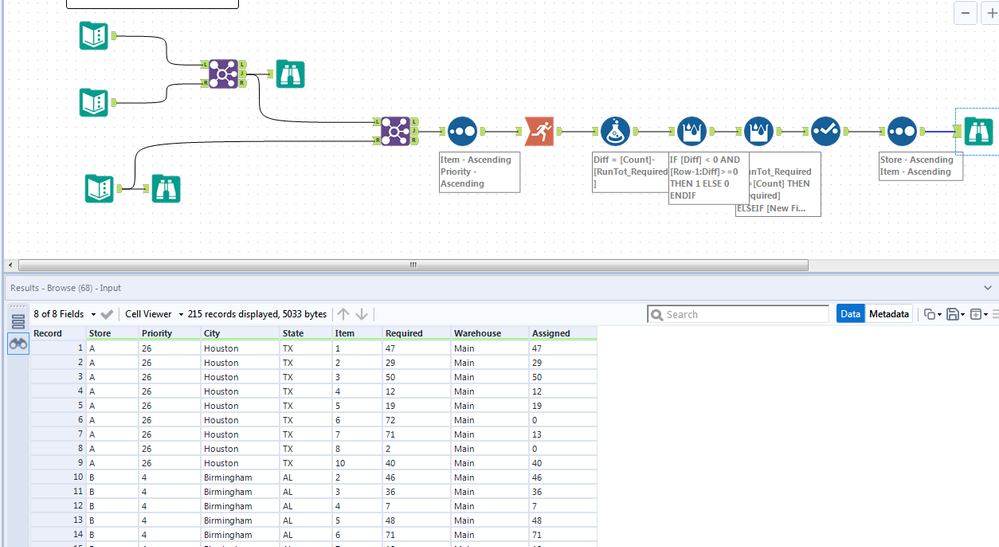The height and width of the screenshot is (547, 999).
Task: Apply field selection with the checkmark button
Action: [107, 314]
